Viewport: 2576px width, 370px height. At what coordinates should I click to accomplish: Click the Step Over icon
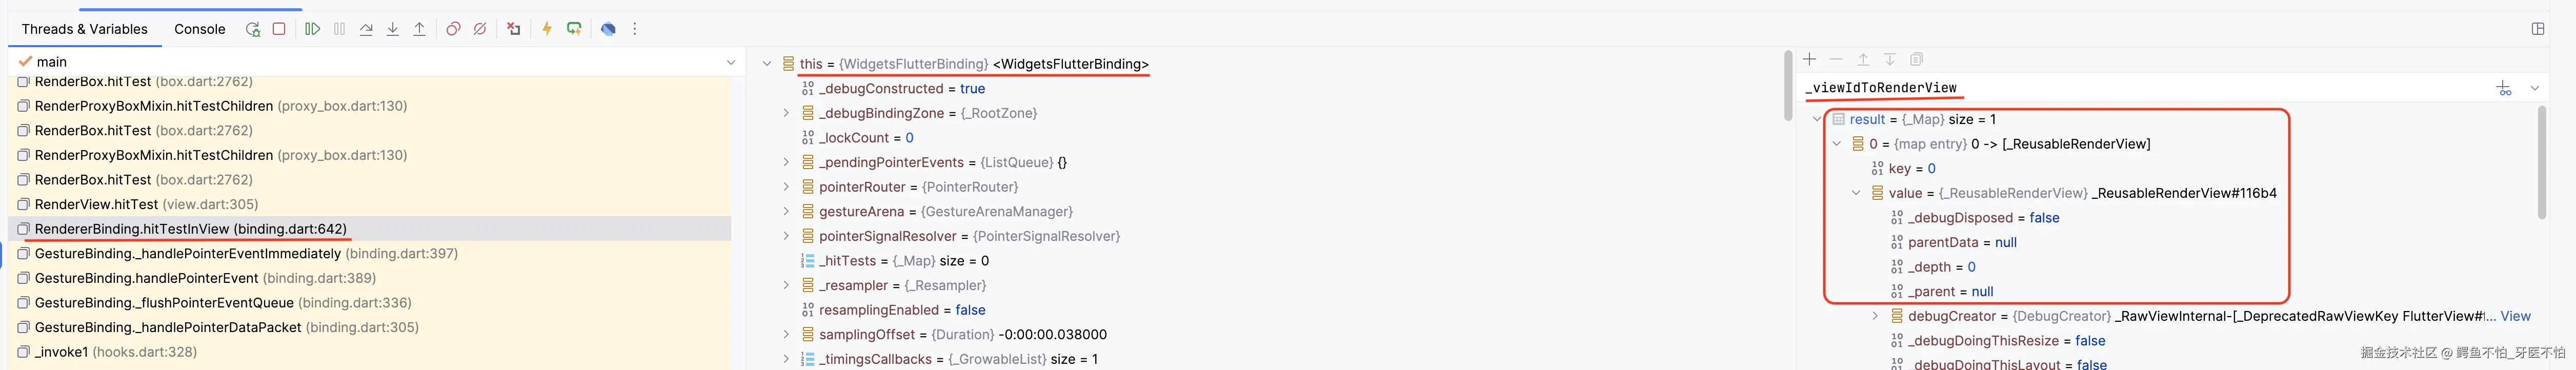point(366,29)
